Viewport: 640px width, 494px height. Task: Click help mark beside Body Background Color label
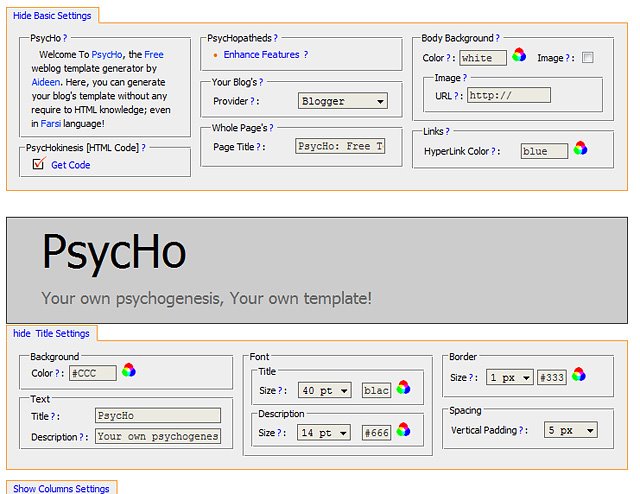tap(448, 58)
